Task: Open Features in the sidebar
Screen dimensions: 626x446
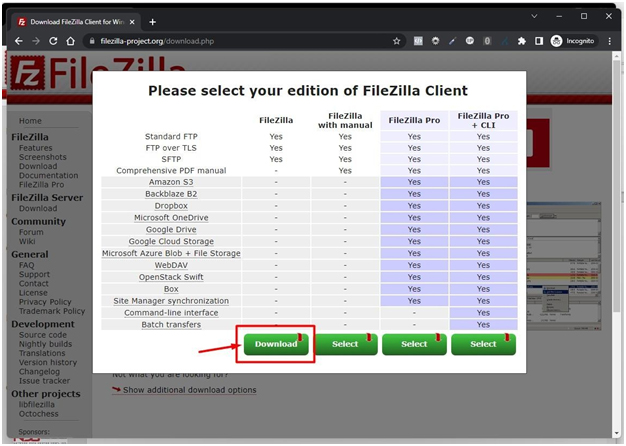Action: [x=36, y=148]
